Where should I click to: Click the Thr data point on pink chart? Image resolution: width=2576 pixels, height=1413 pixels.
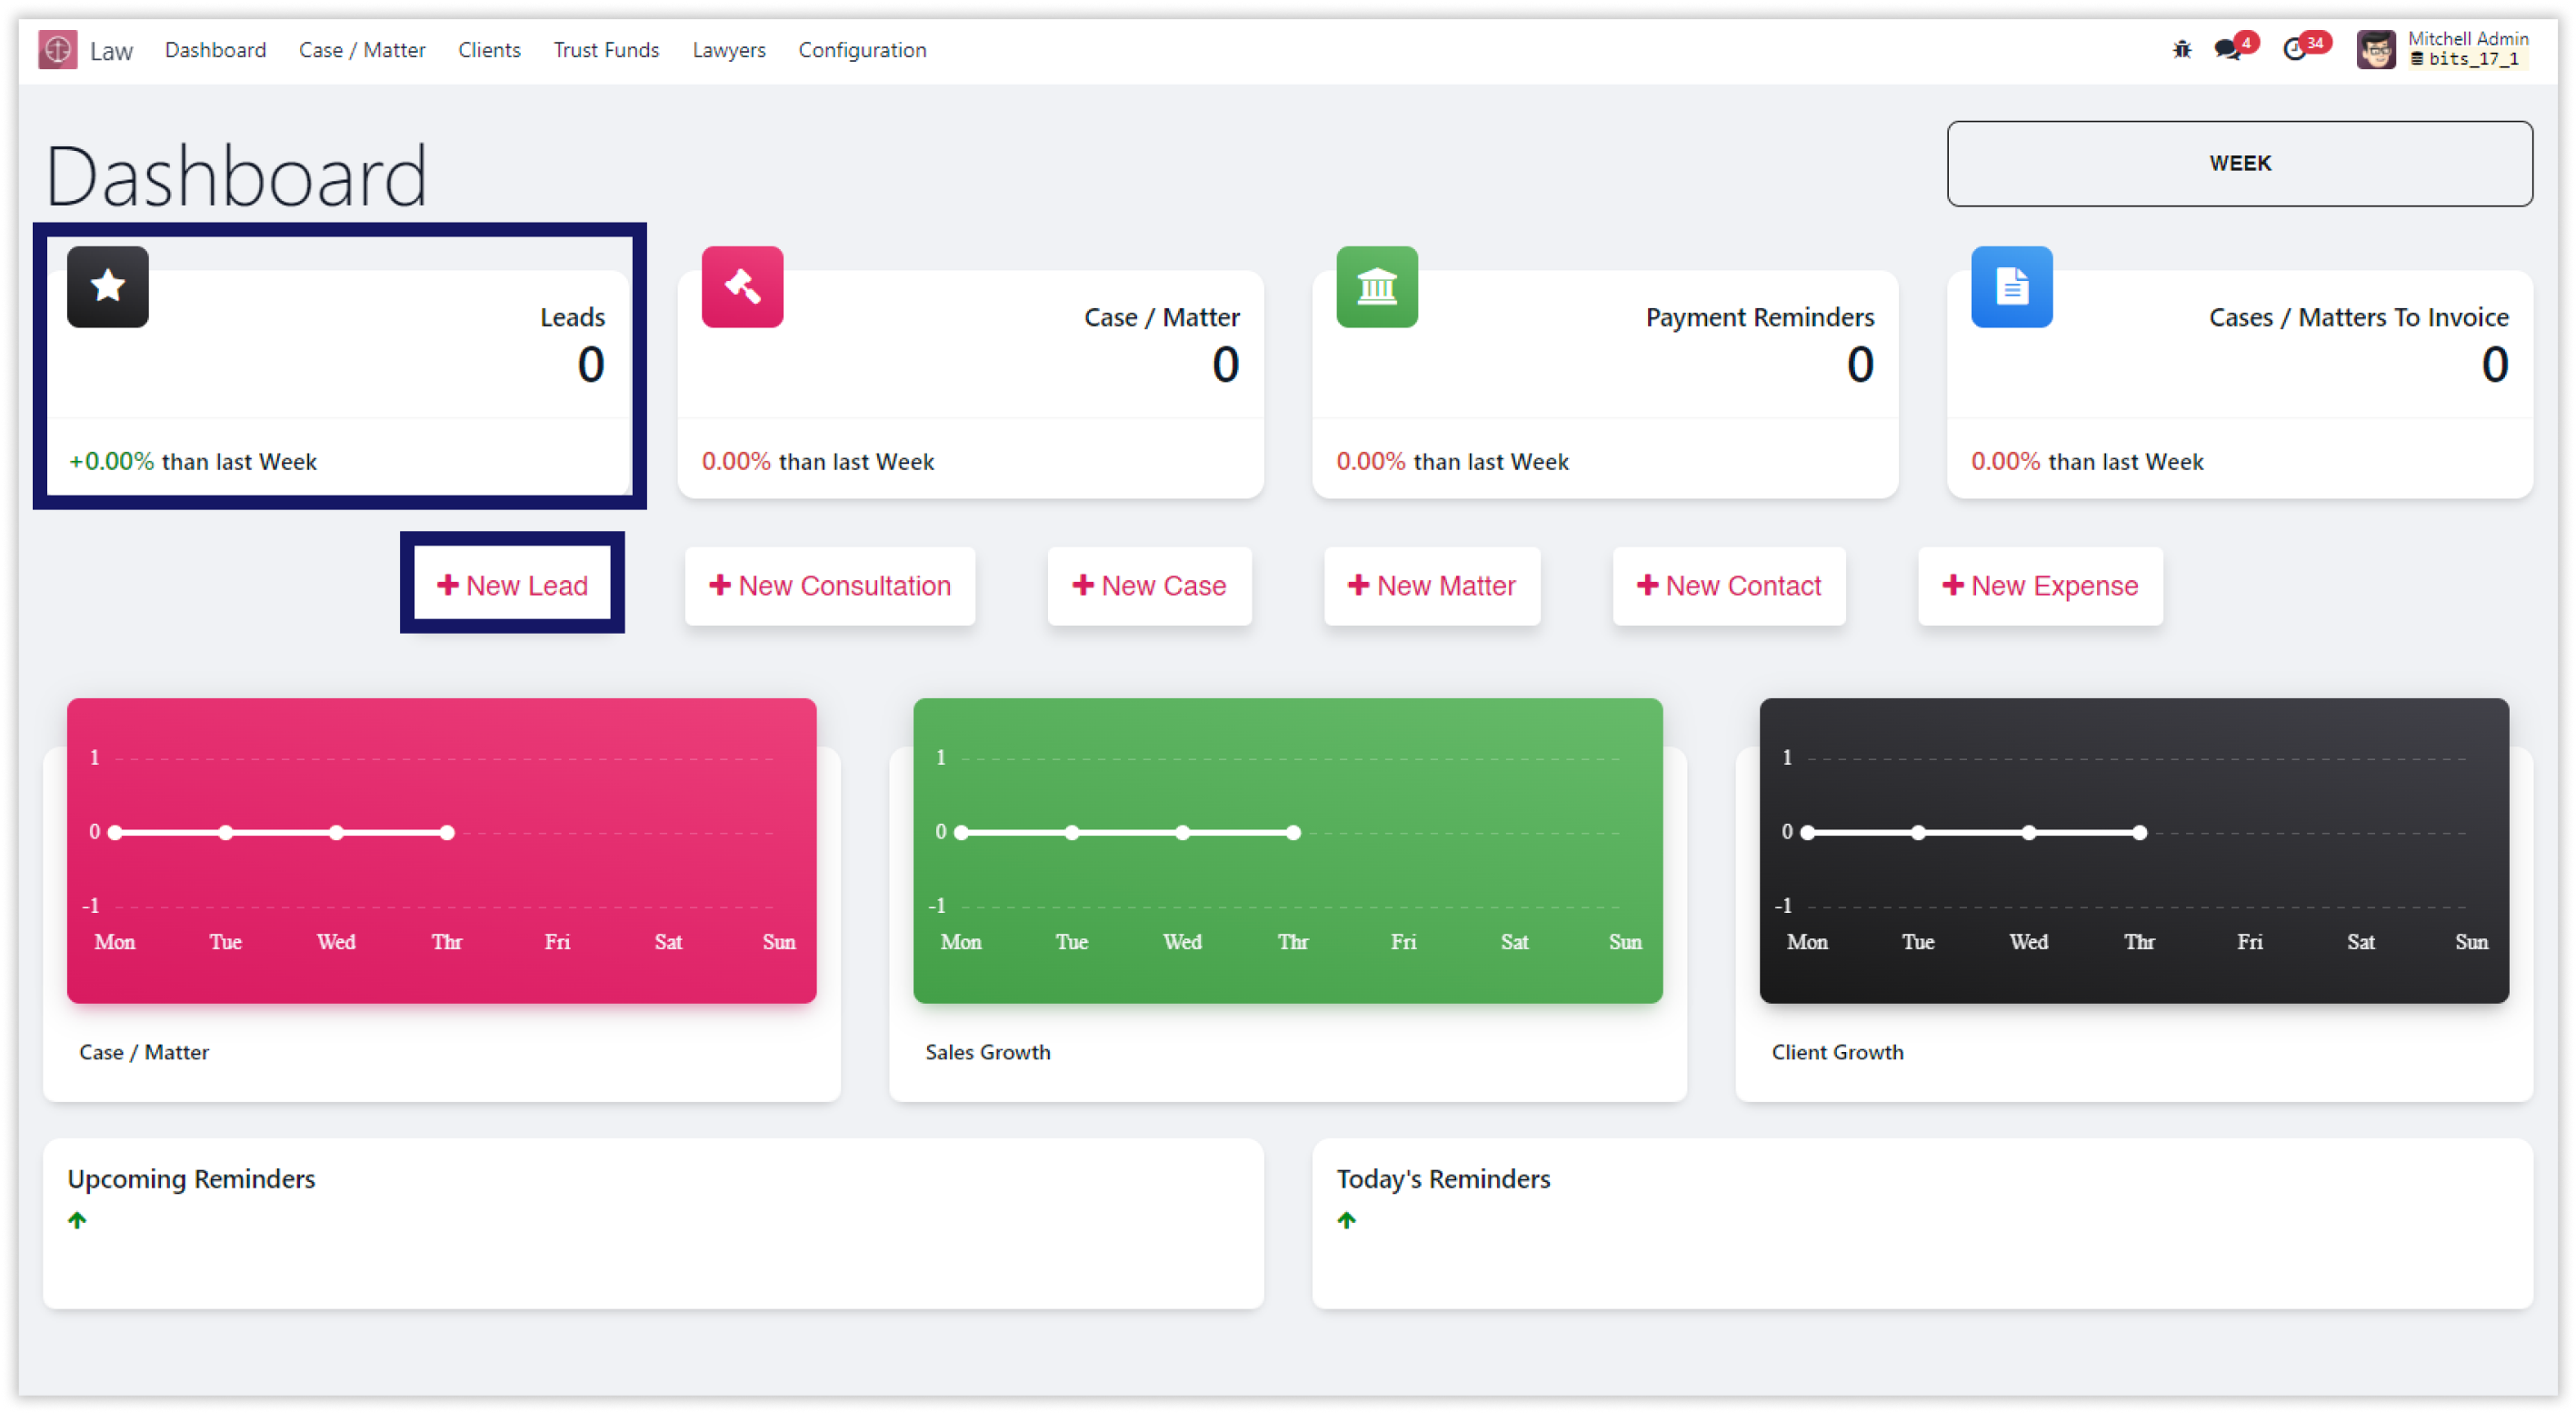coord(448,833)
